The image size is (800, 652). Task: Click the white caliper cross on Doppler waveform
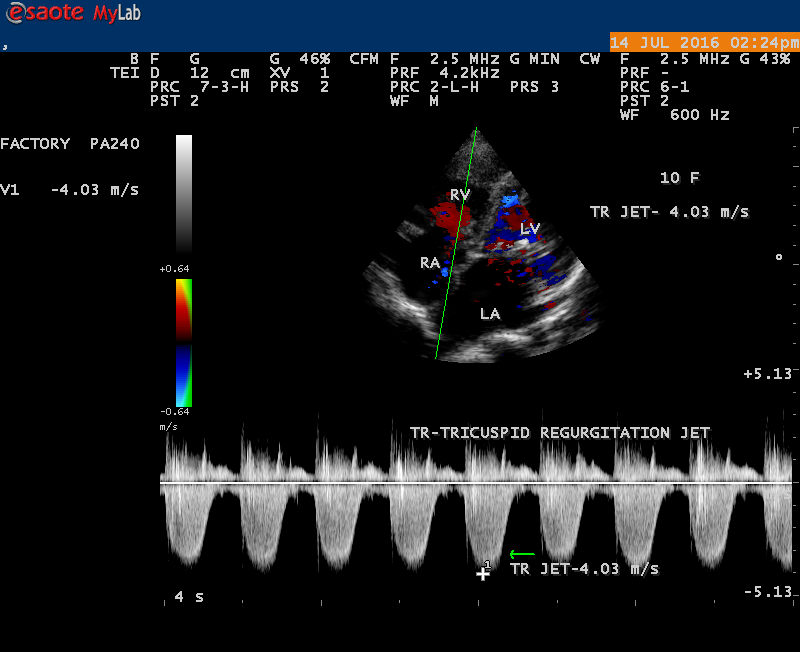click(x=483, y=574)
